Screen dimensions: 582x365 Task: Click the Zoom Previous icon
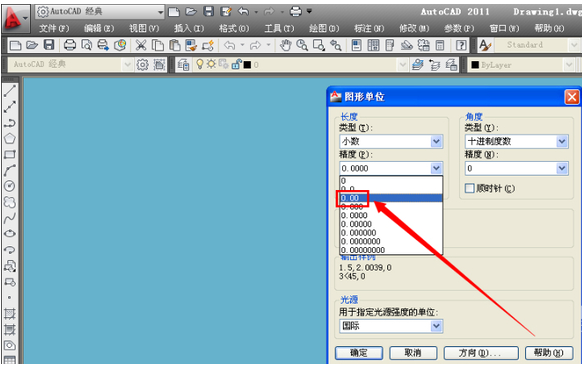point(336,45)
